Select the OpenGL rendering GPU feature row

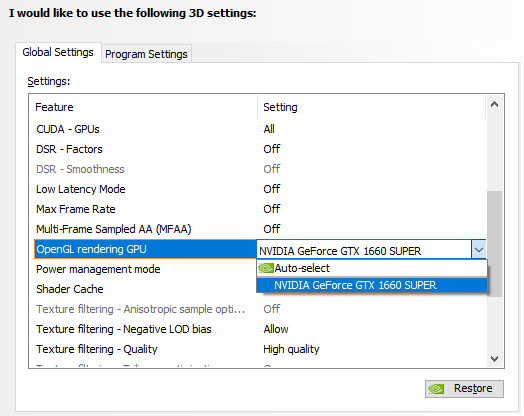pyautogui.click(x=145, y=249)
